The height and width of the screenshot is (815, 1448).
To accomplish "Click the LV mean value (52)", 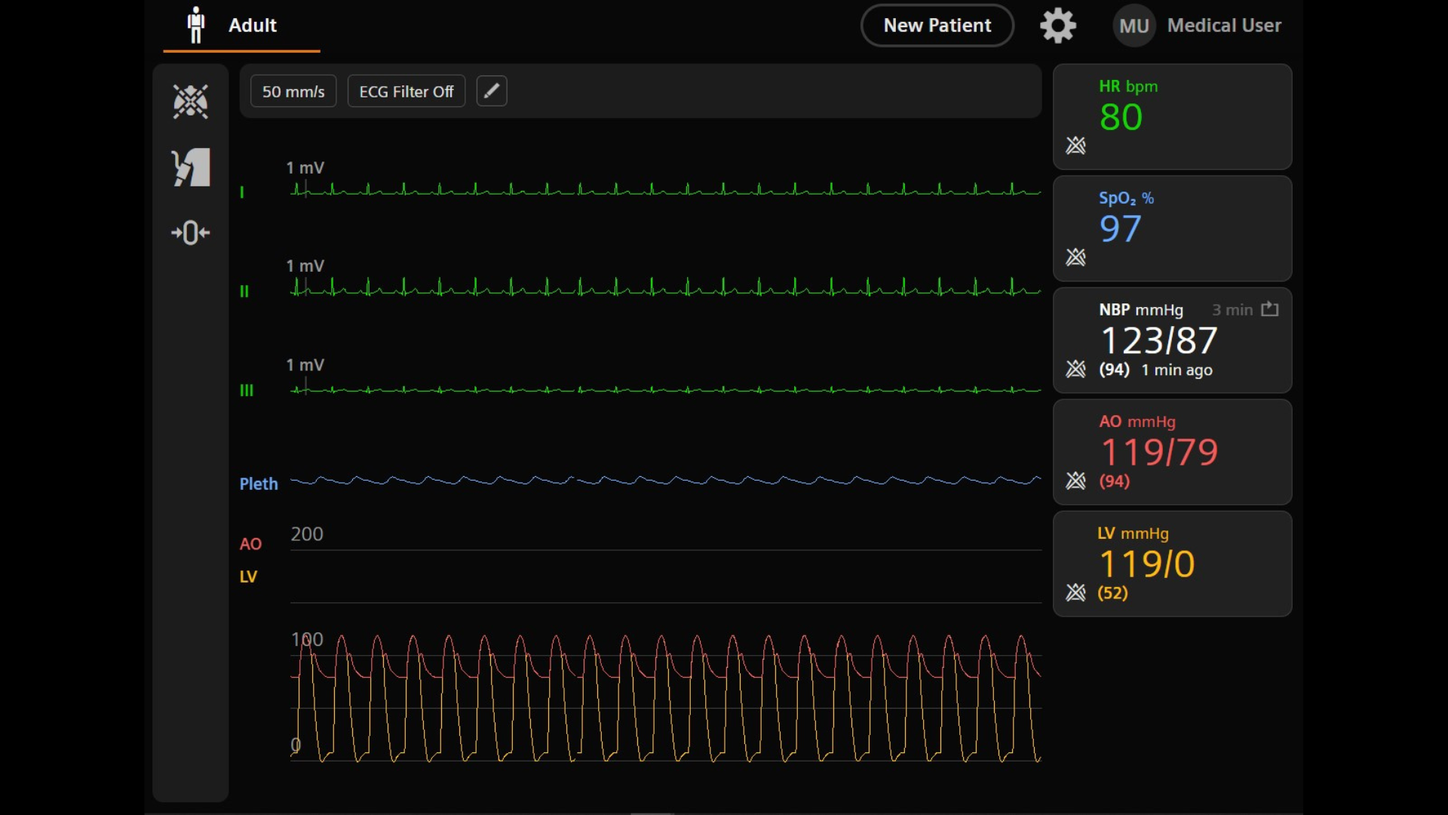I will click(x=1112, y=593).
